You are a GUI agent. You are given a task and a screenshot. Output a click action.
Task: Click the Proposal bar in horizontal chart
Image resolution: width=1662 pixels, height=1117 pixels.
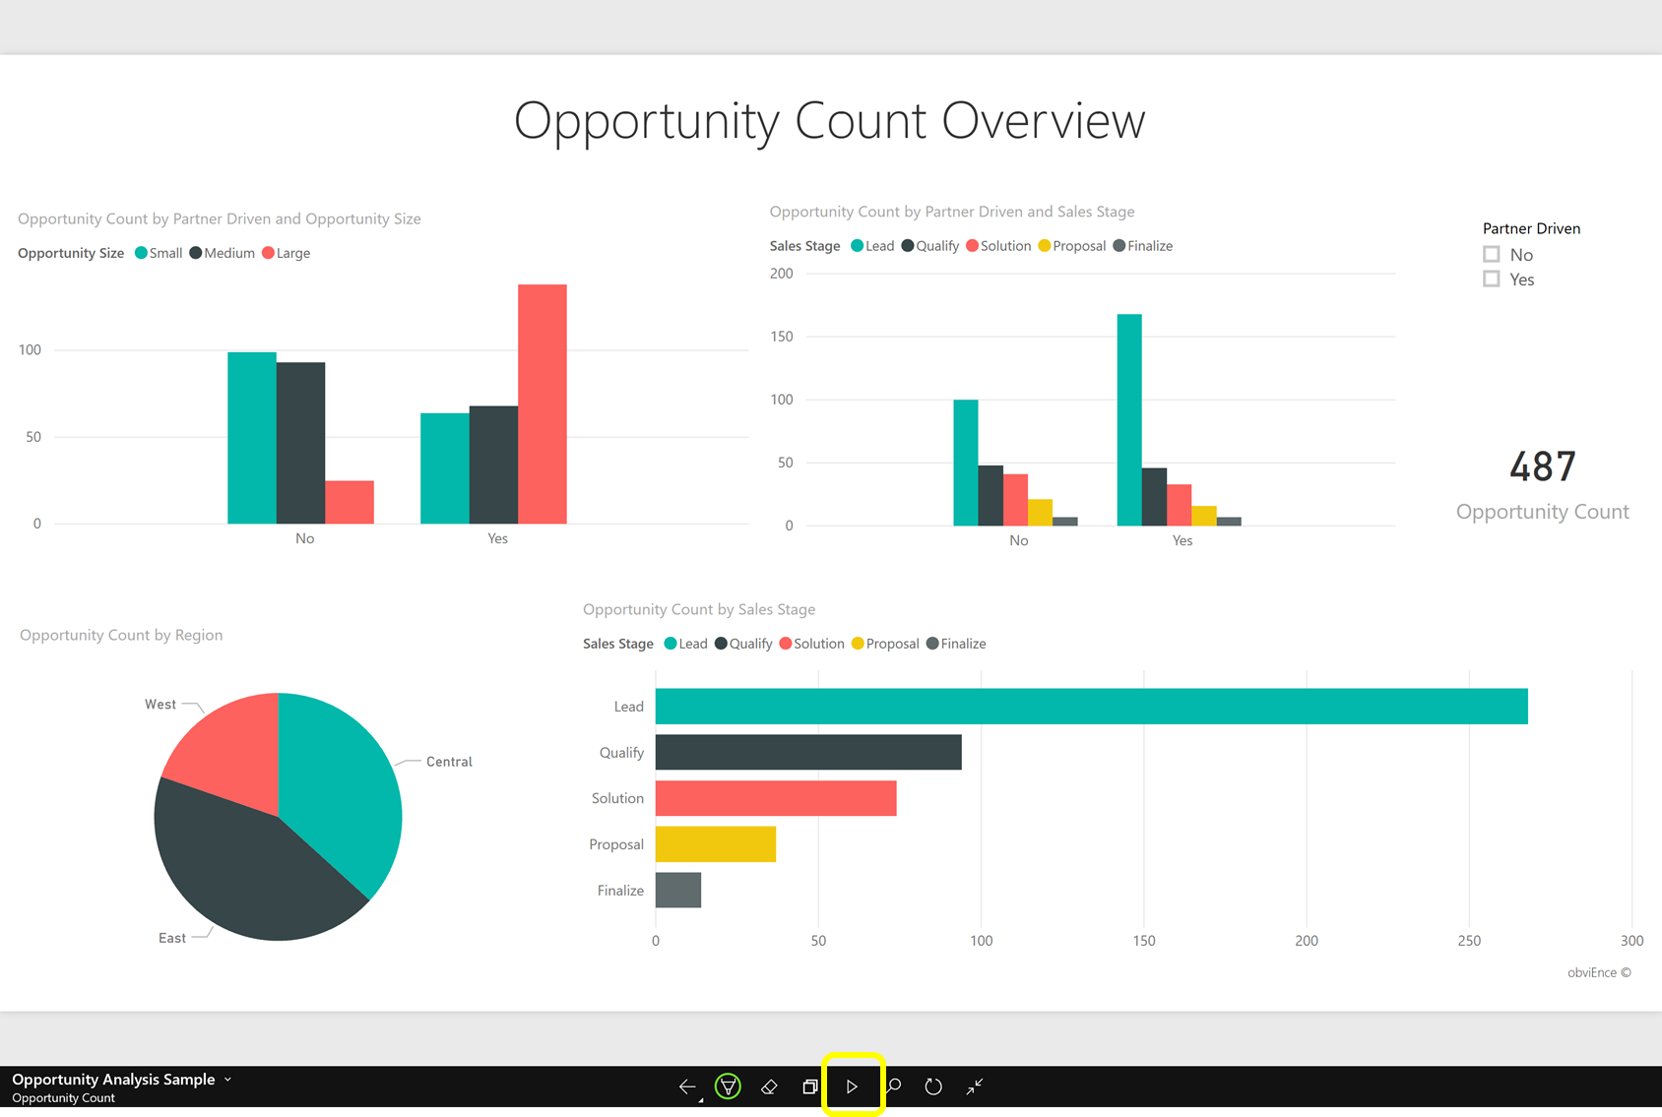pos(715,844)
